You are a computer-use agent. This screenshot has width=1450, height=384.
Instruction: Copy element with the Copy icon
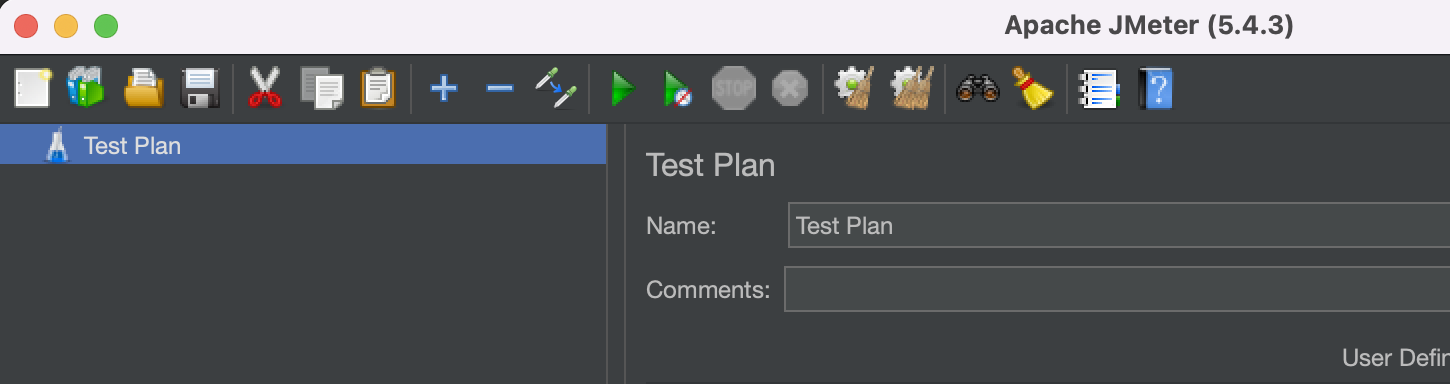pos(322,89)
